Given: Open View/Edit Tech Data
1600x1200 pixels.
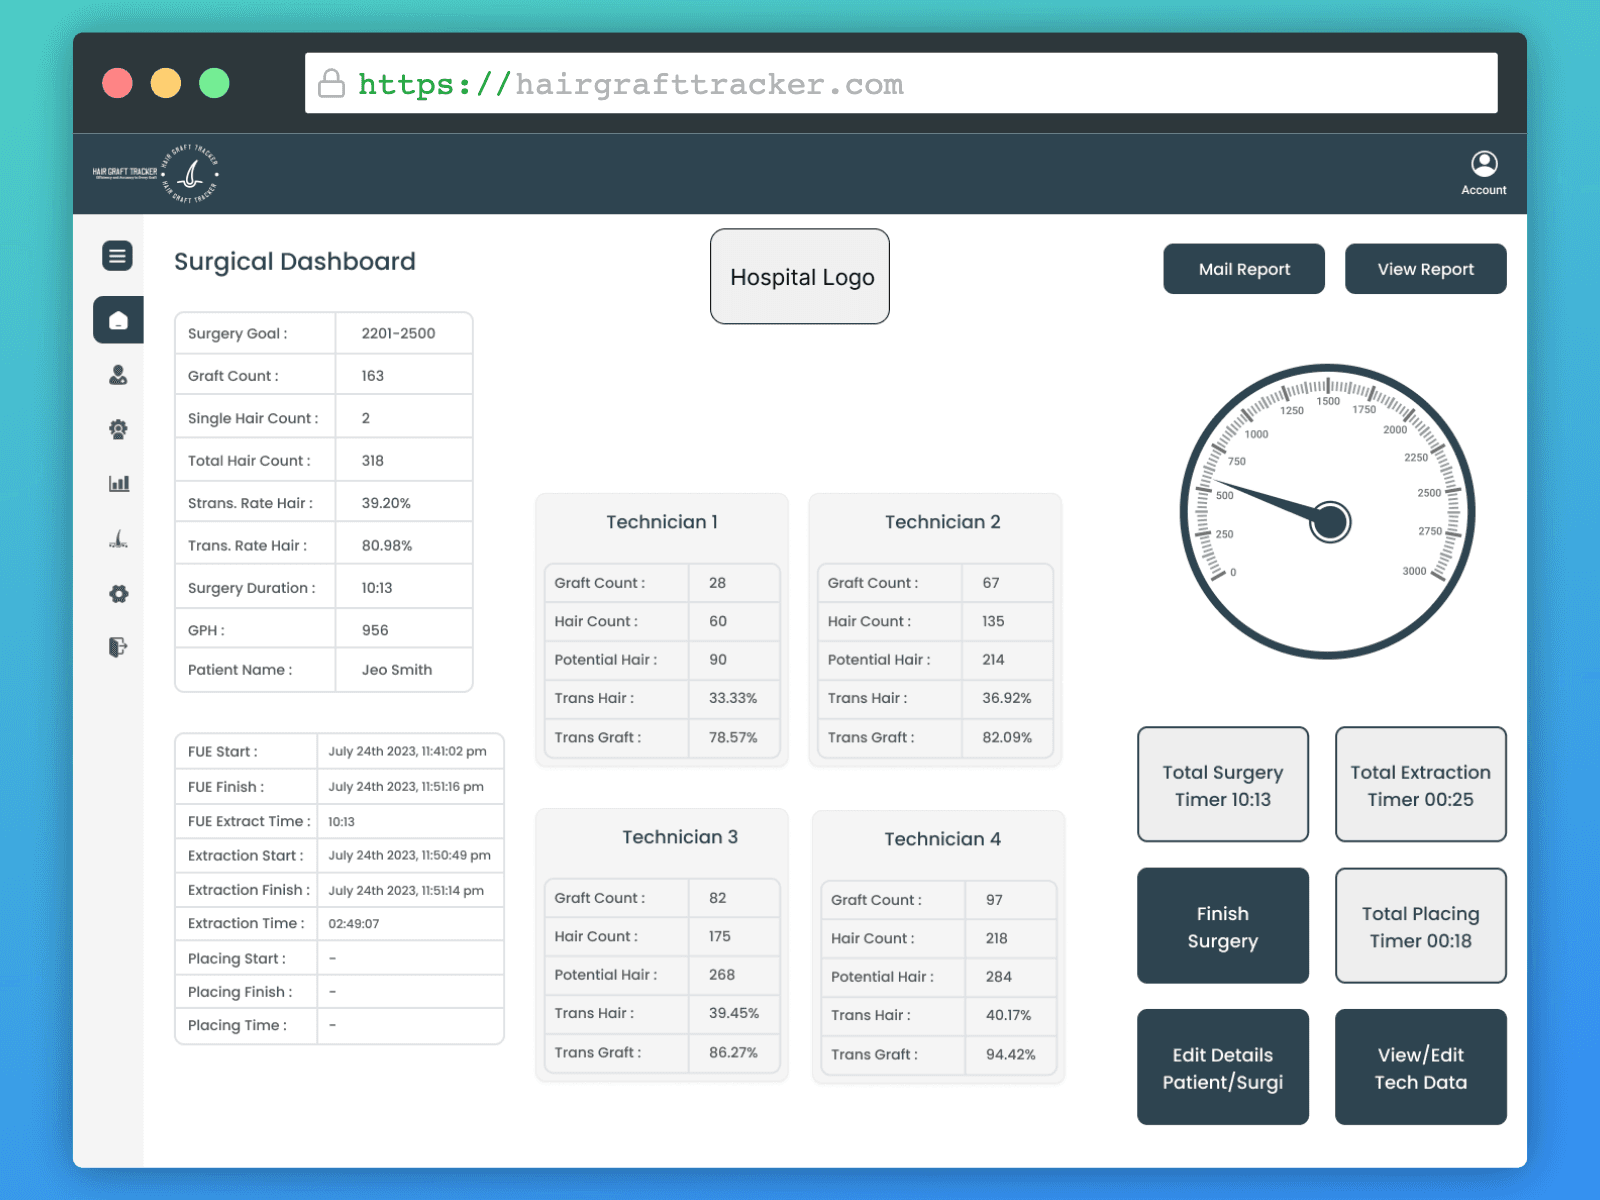Looking at the screenshot, I should [1421, 1067].
